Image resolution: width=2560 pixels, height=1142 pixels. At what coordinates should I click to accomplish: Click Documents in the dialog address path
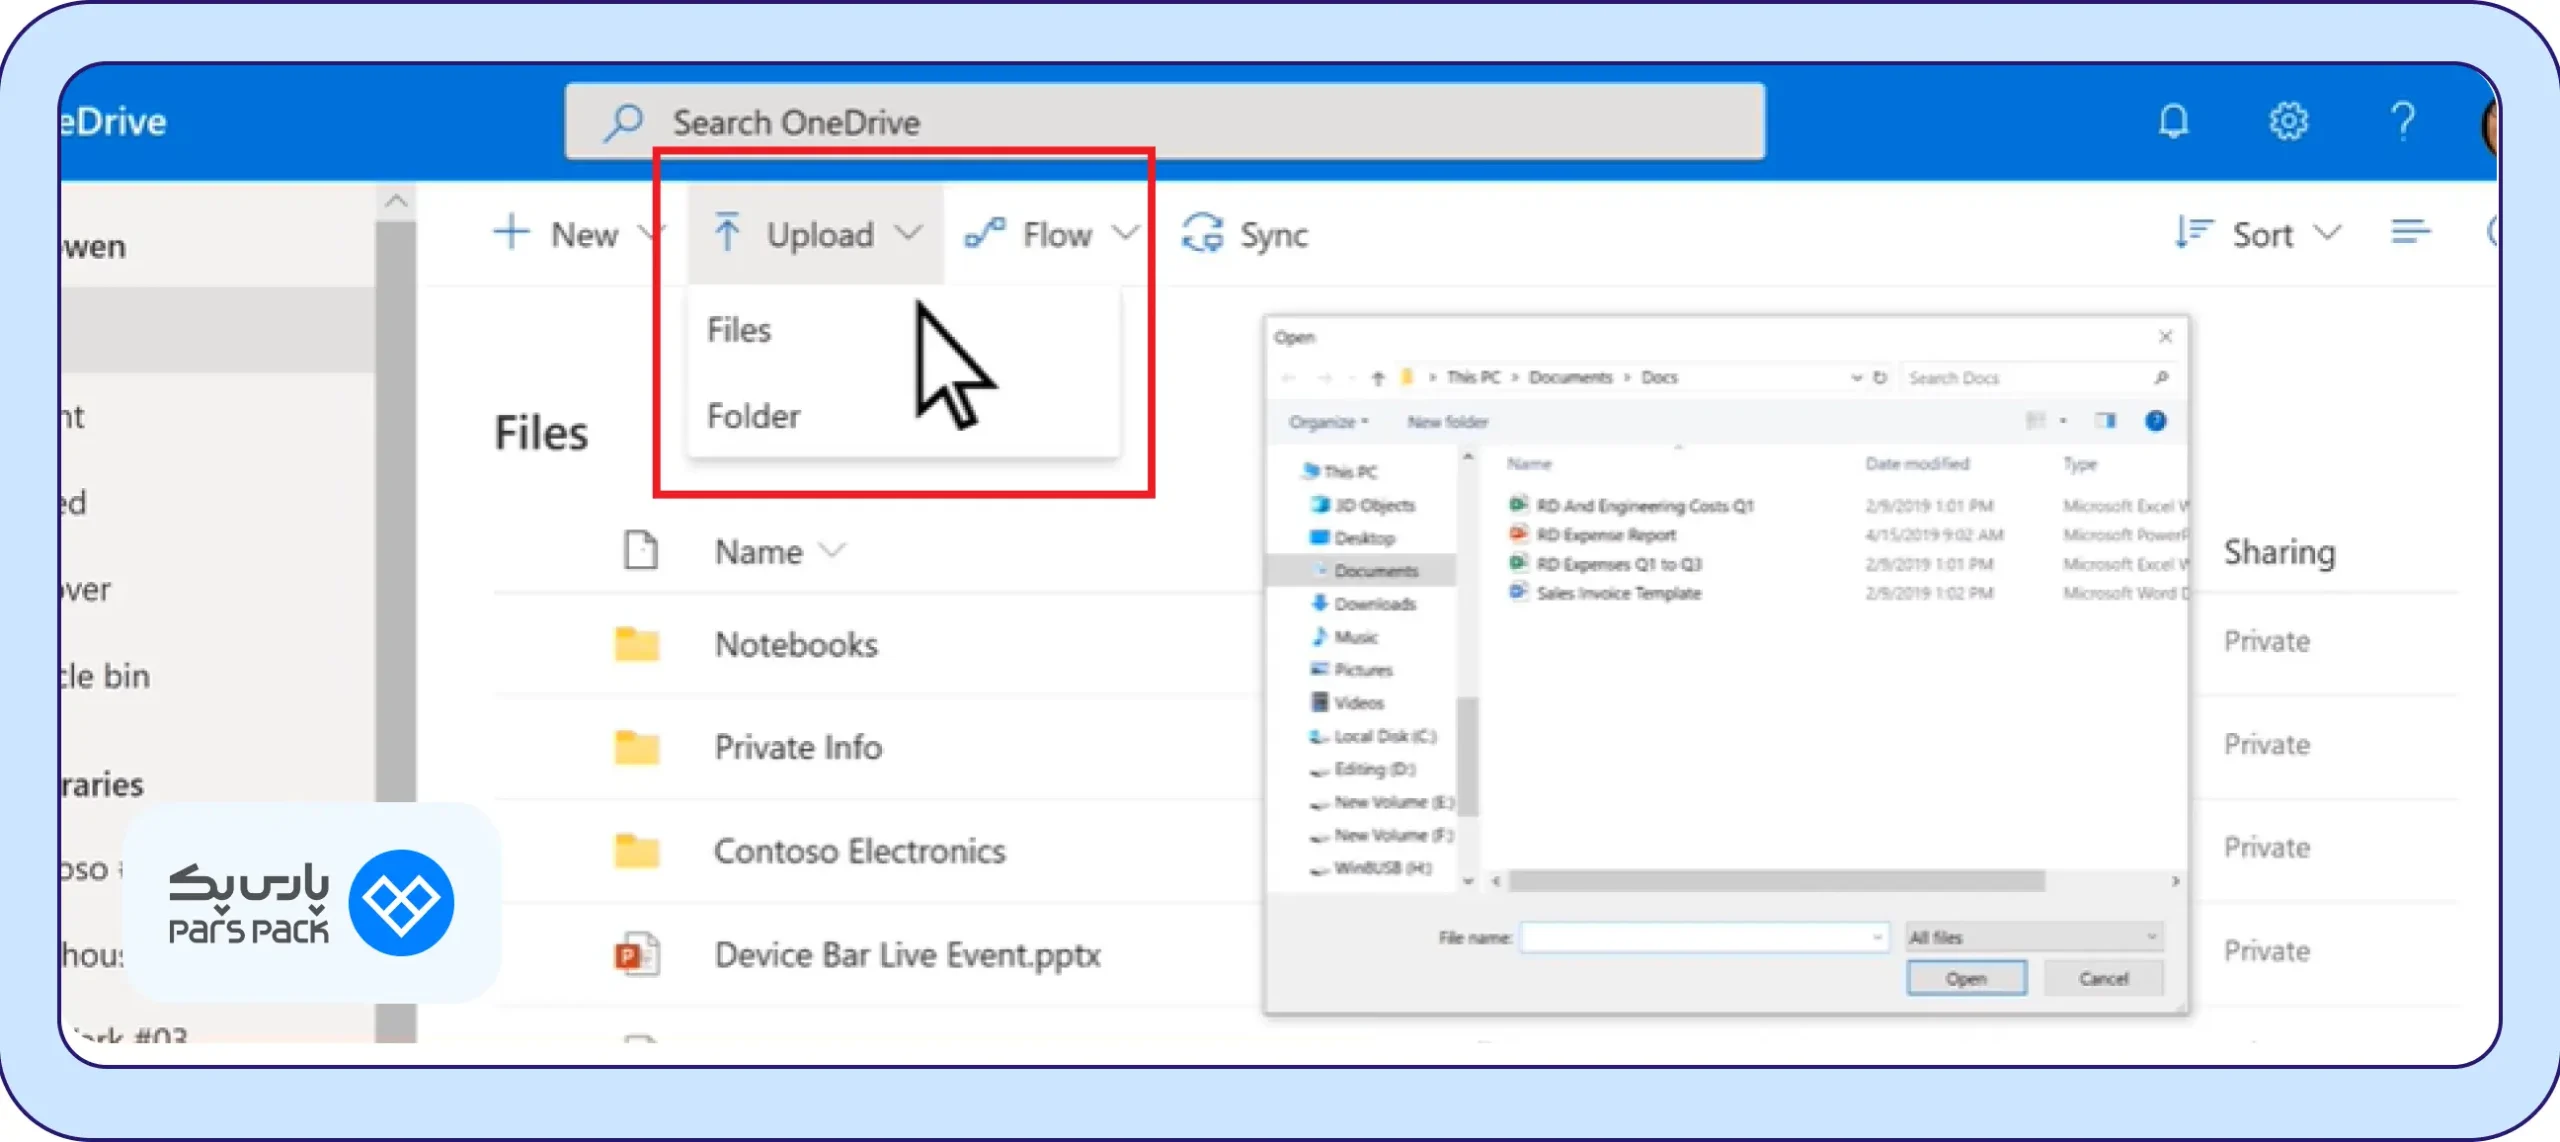tap(1570, 378)
